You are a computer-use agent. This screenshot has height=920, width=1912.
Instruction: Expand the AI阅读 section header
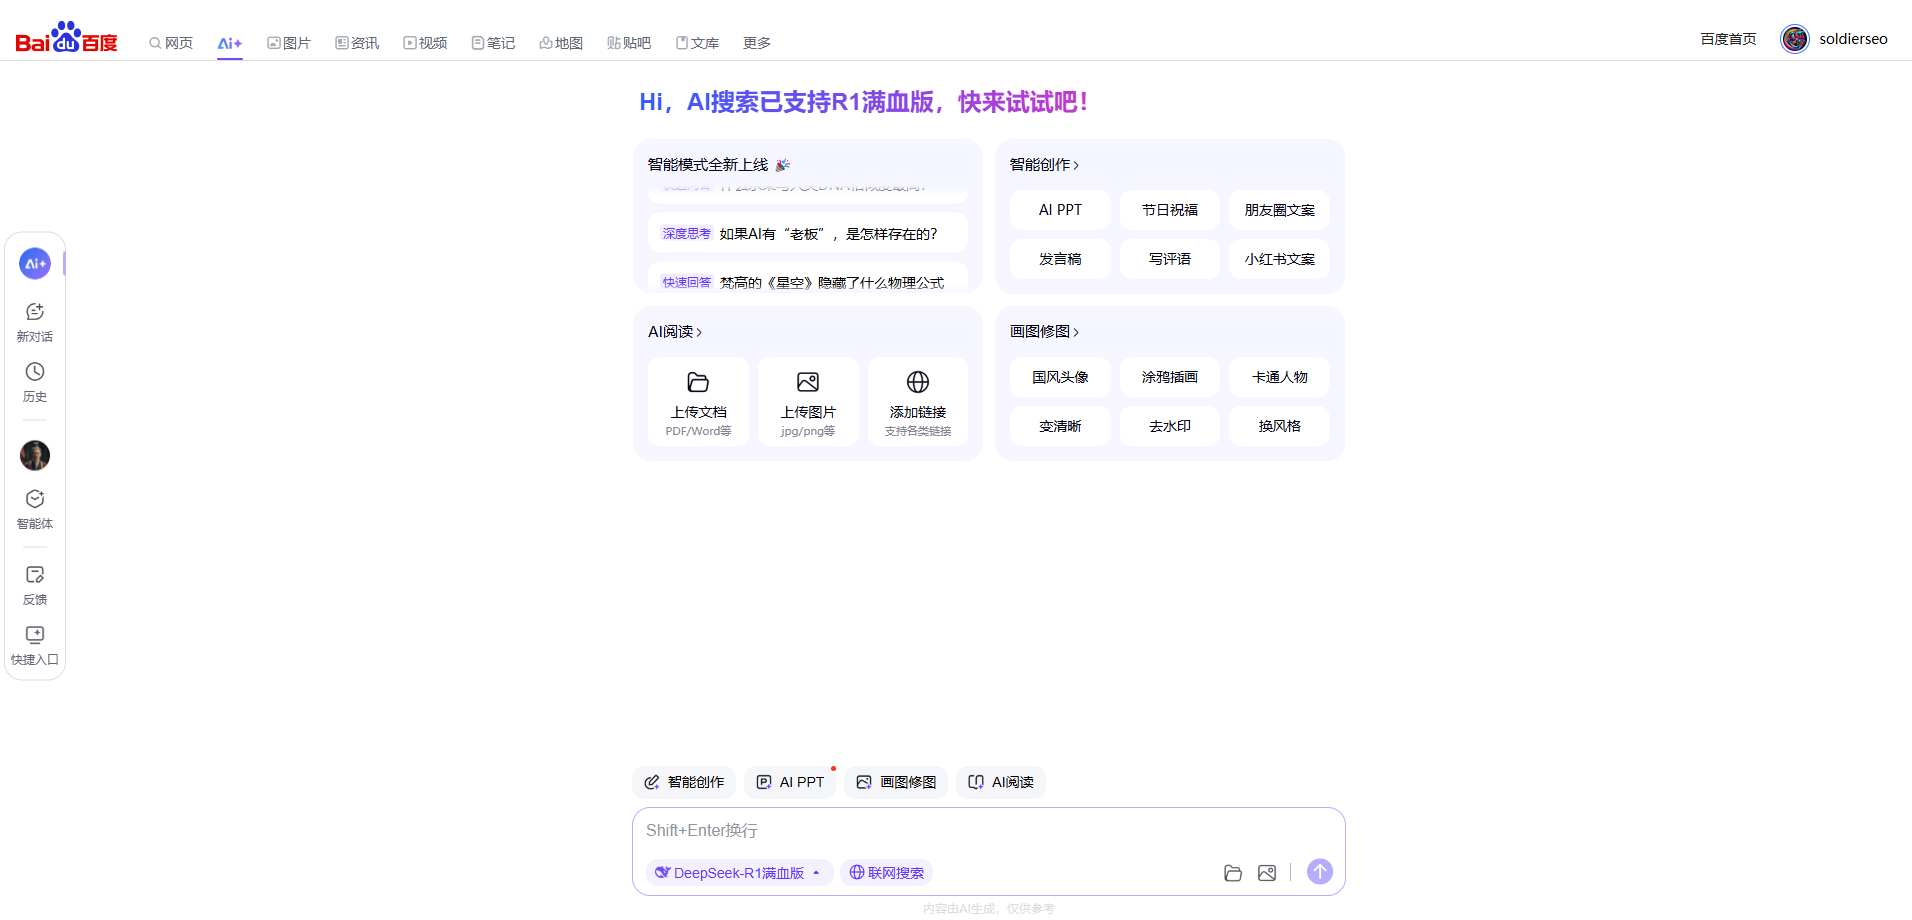(x=675, y=332)
